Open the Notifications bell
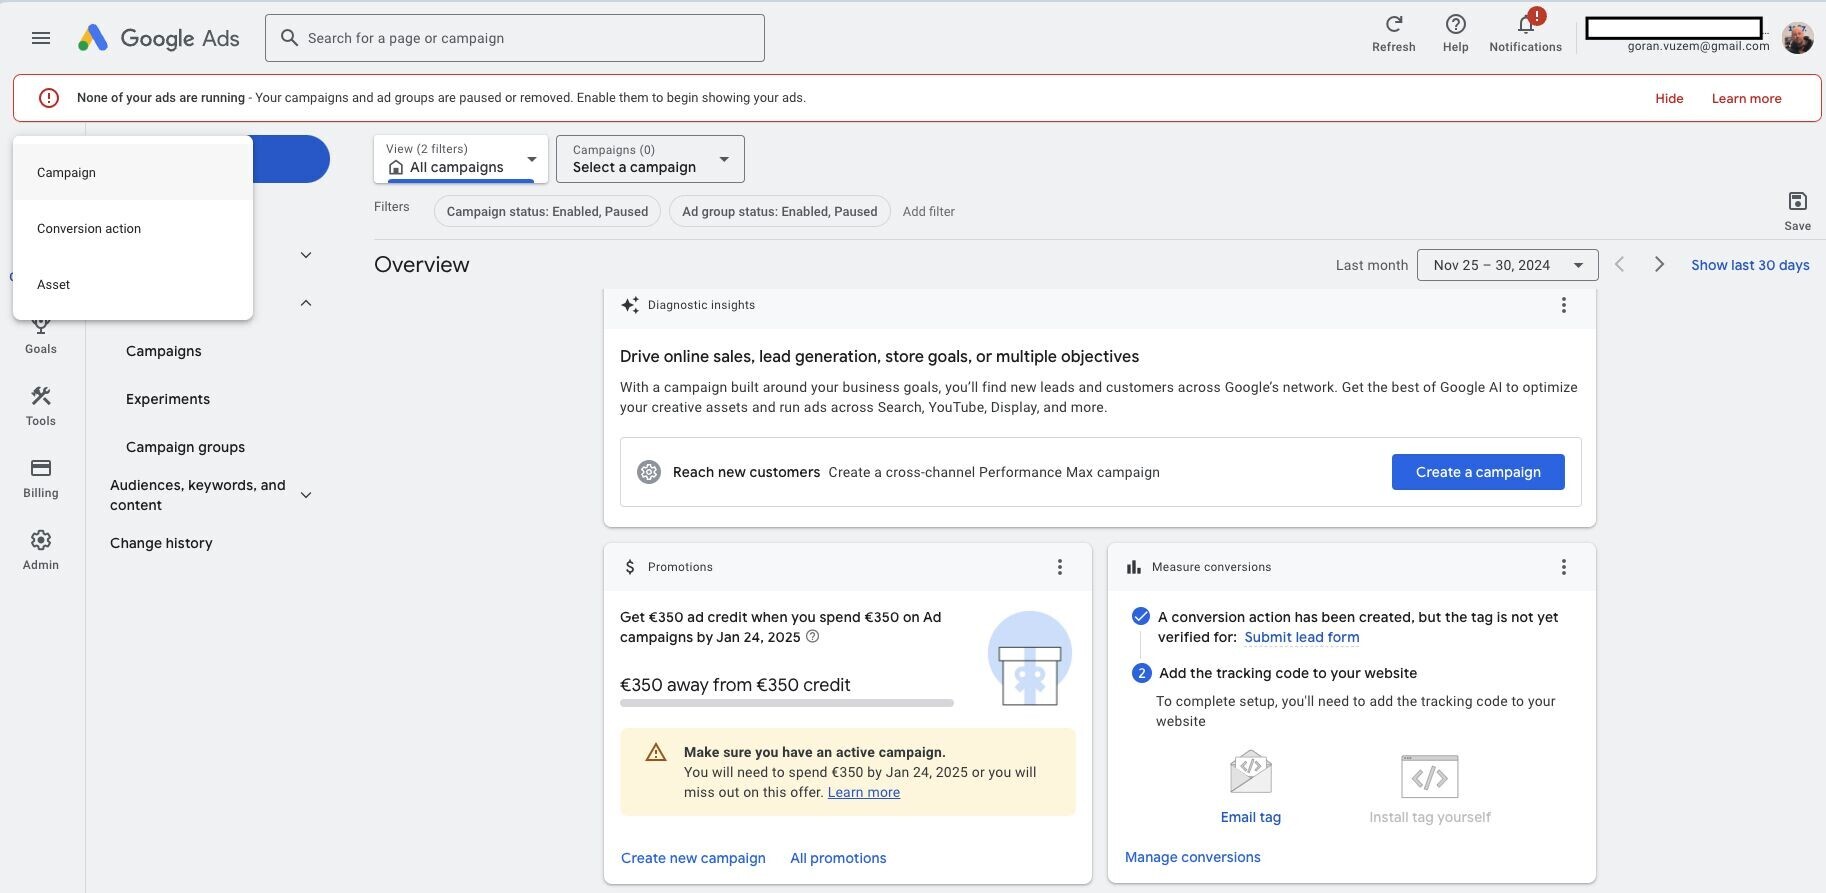 pyautogui.click(x=1525, y=32)
